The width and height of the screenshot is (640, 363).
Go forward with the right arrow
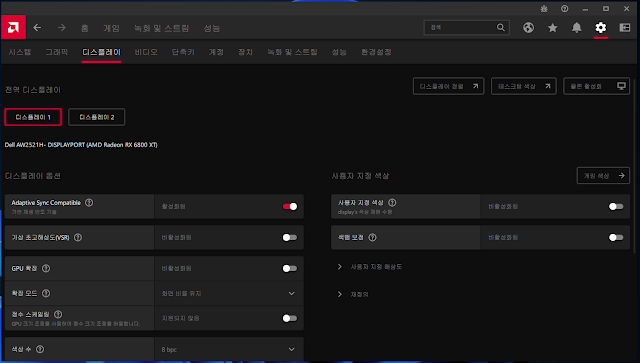(x=62, y=27)
